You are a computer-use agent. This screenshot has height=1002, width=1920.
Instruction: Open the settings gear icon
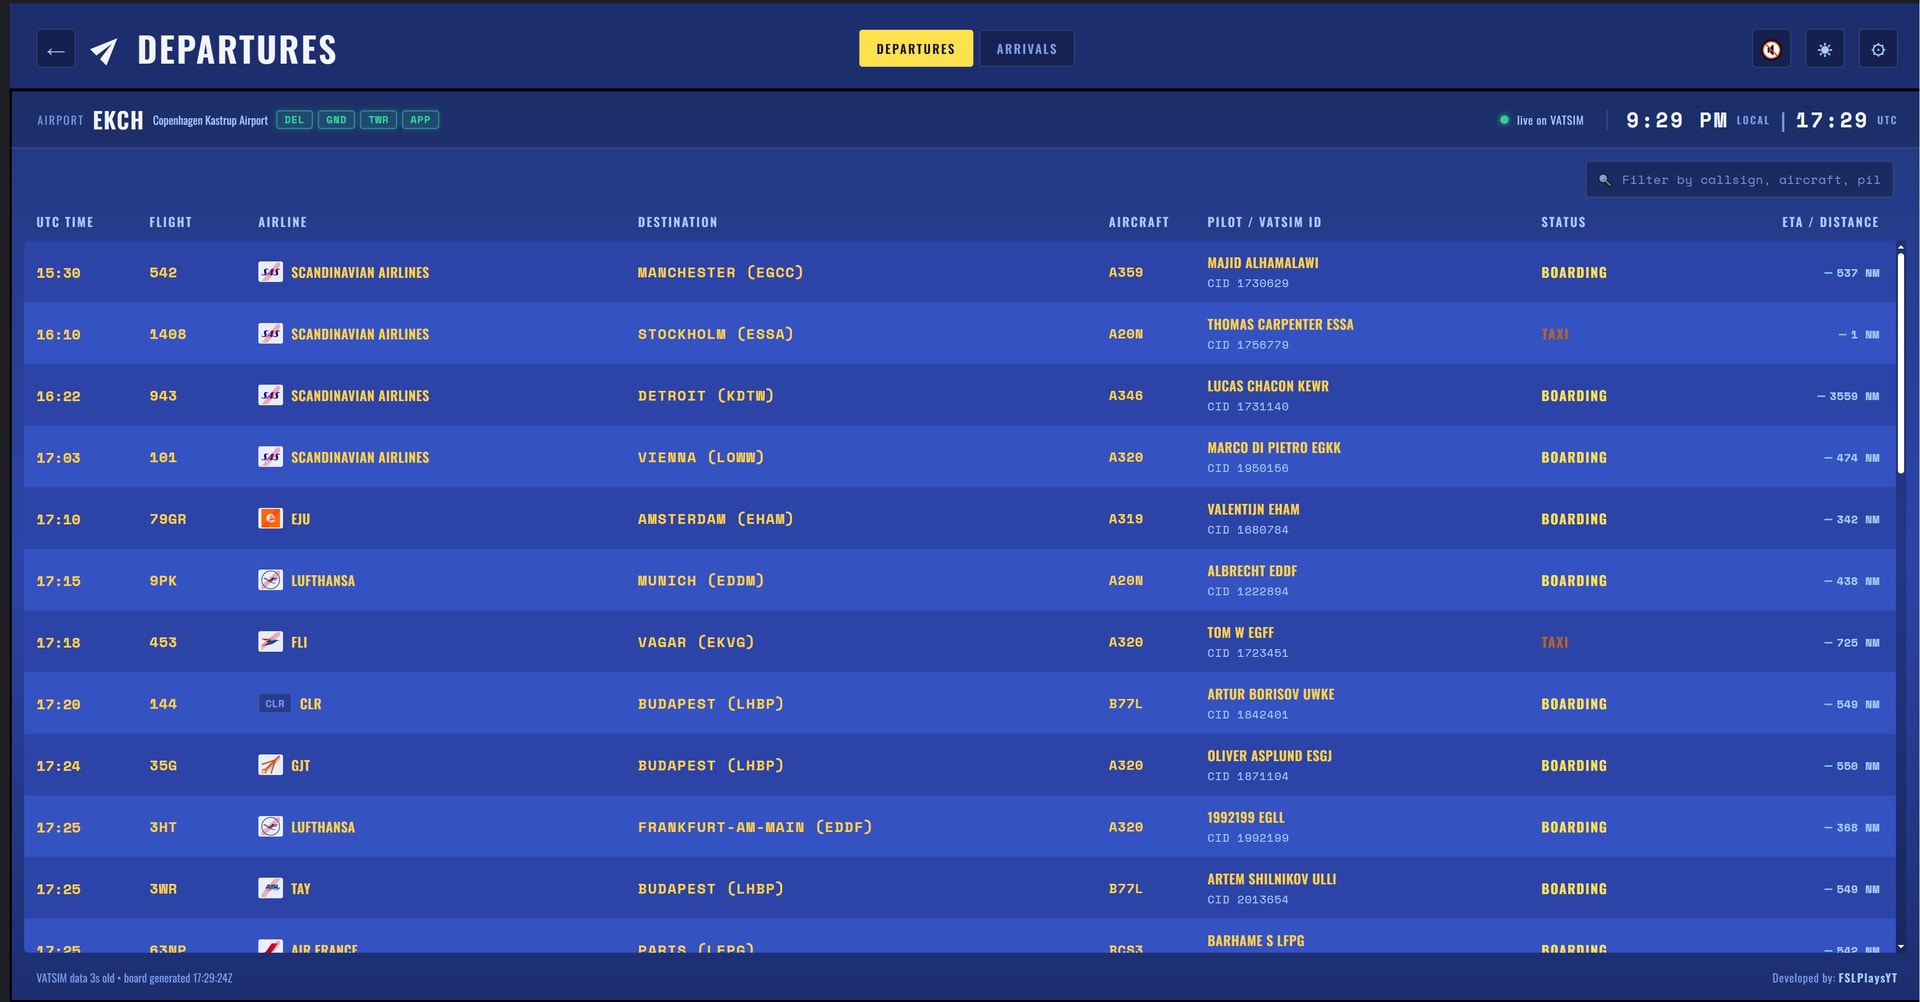1878,49
